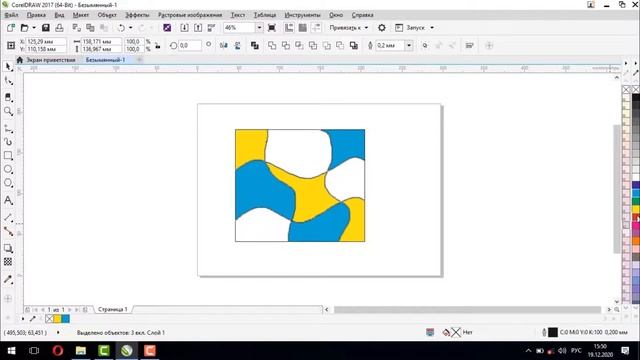Viewport: 640px width, 360px height.
Task: Select the Zoom tool in toolbox
Action: [x=8, y=111]
